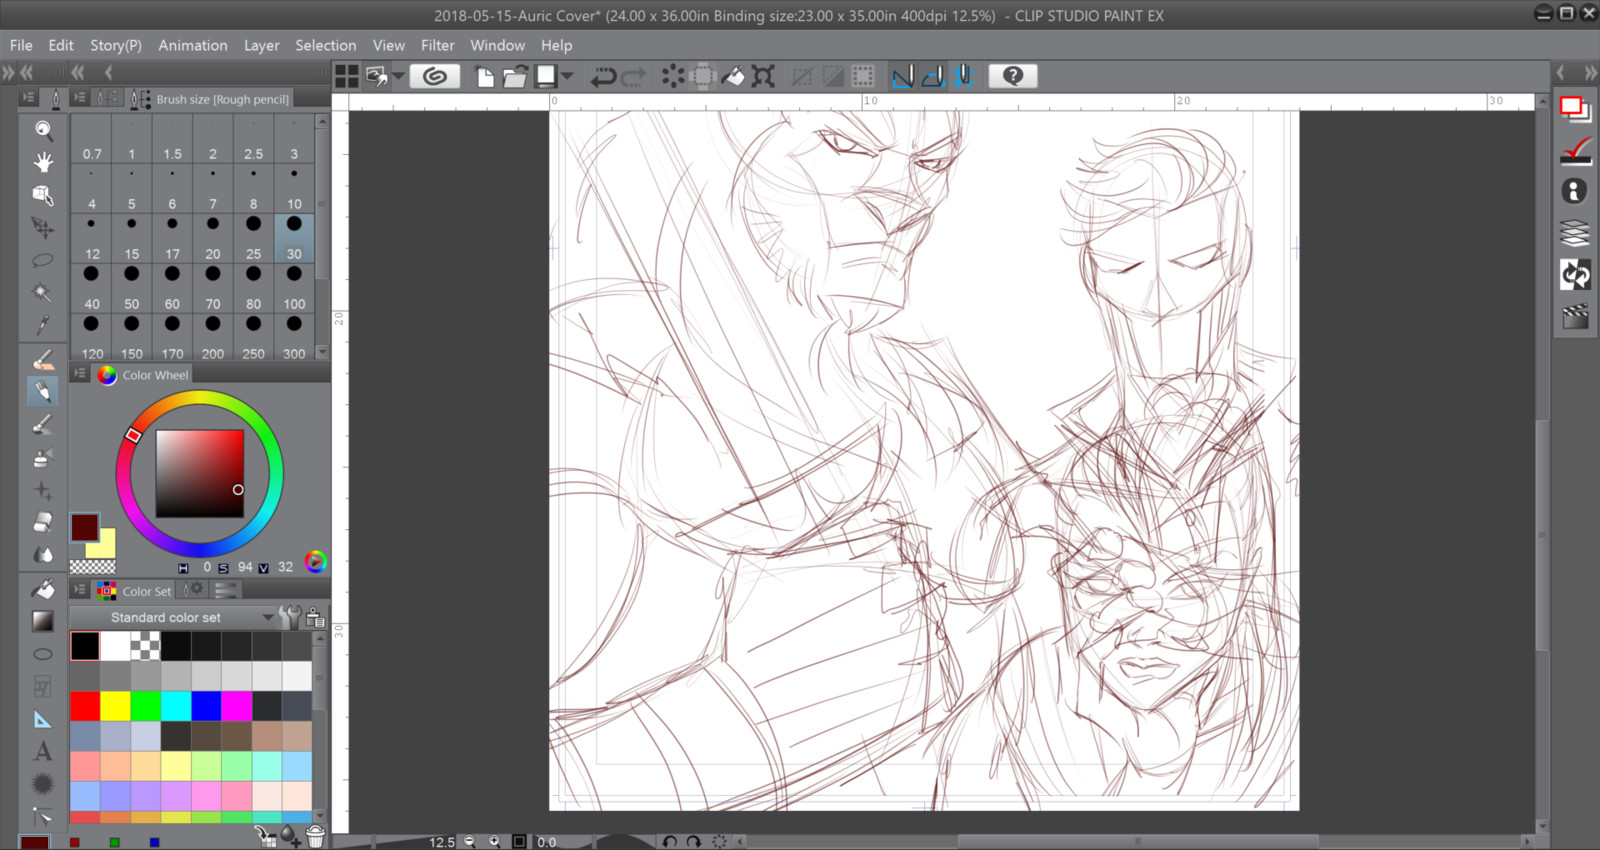This screenshot has width=1600, height=850.
Task: Open the Animation menu
Action: (x=193, y=45)
